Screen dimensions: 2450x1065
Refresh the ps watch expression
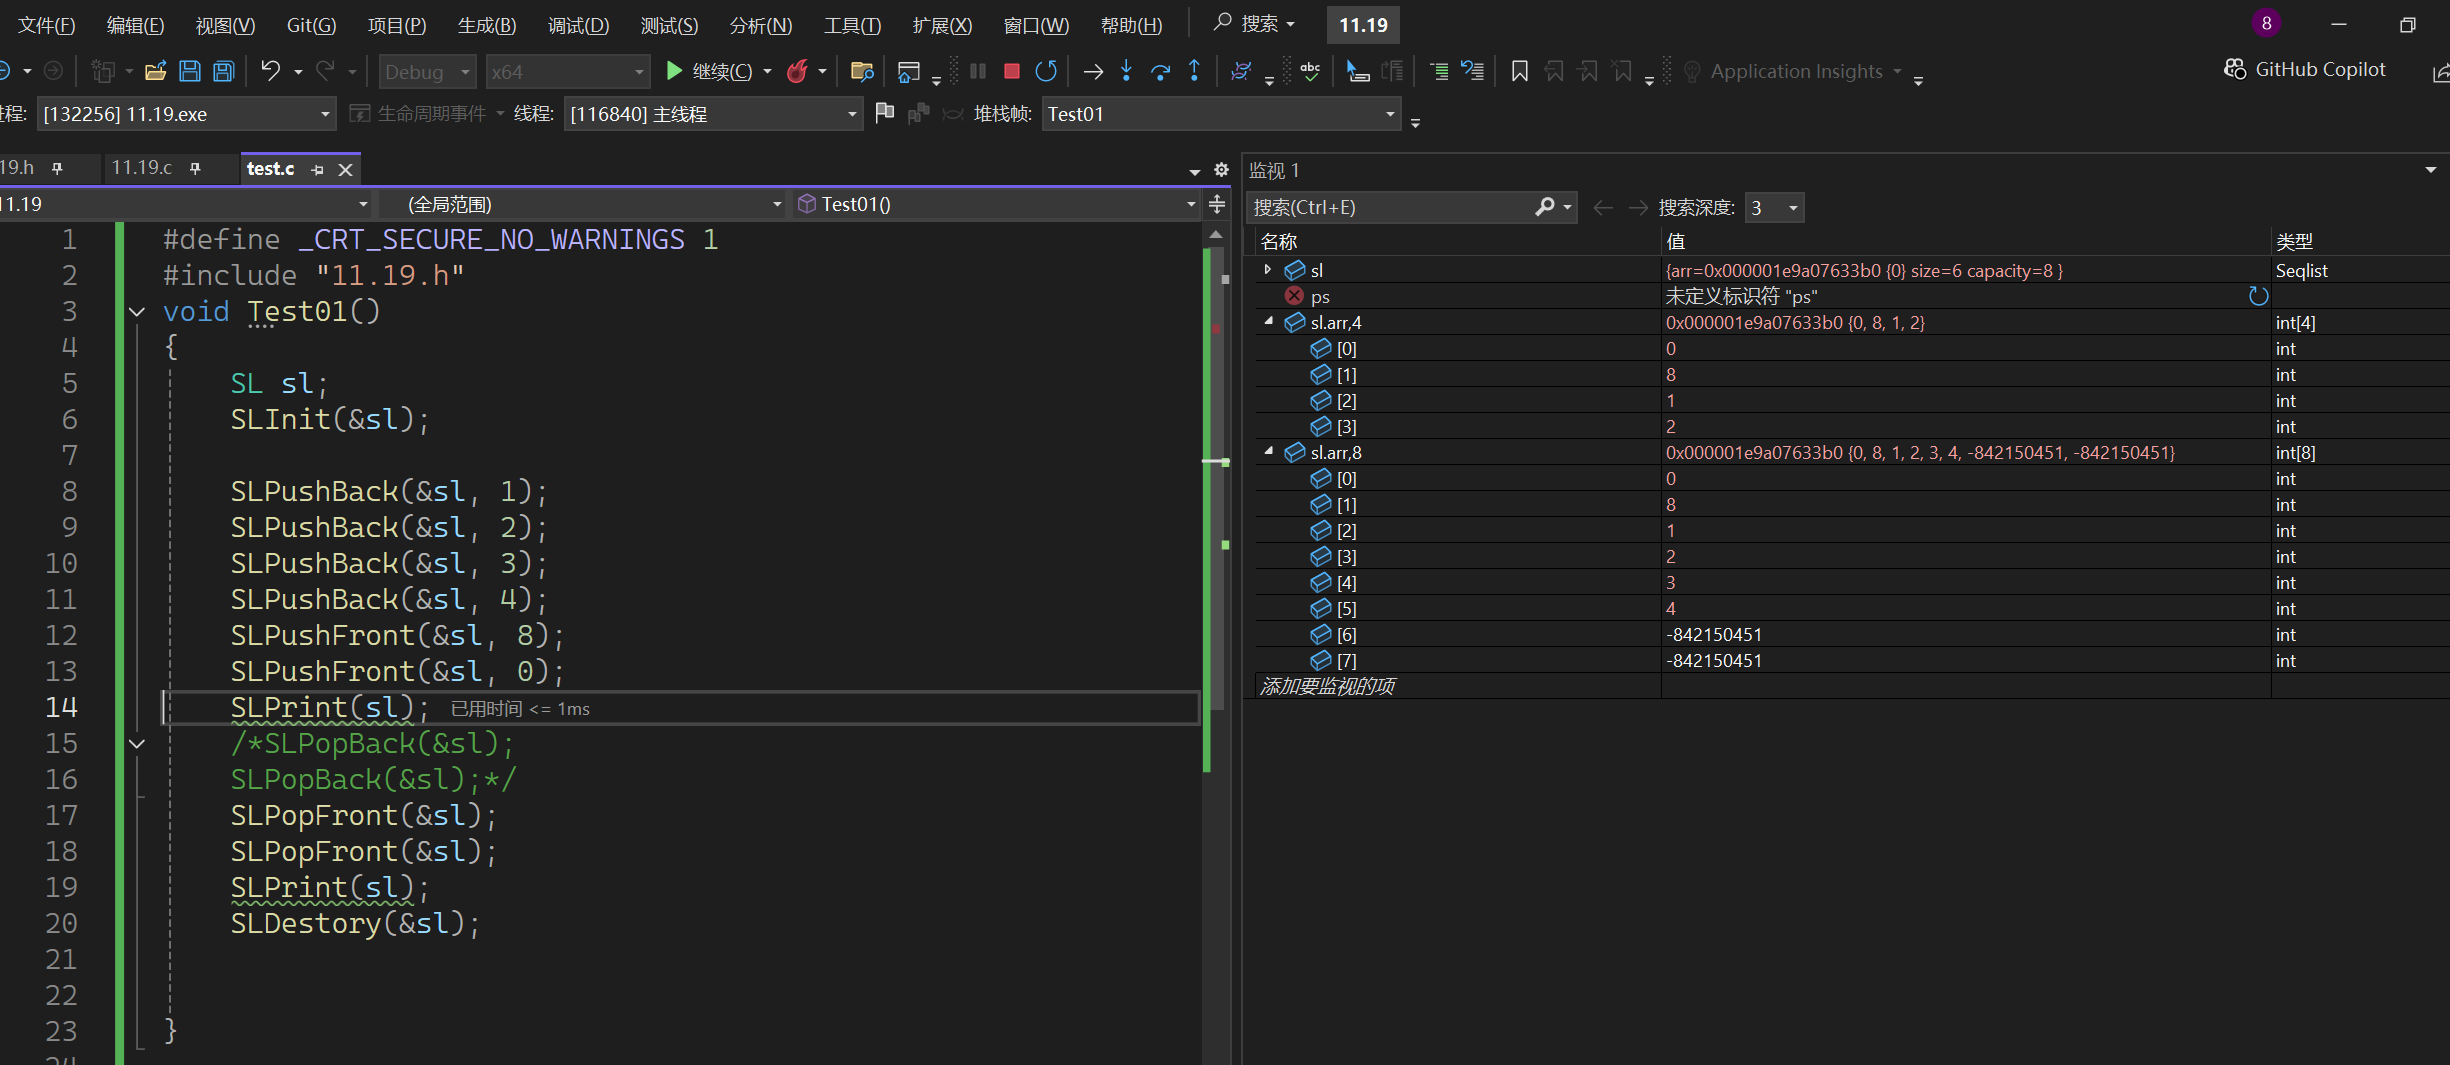point(2258,296)
